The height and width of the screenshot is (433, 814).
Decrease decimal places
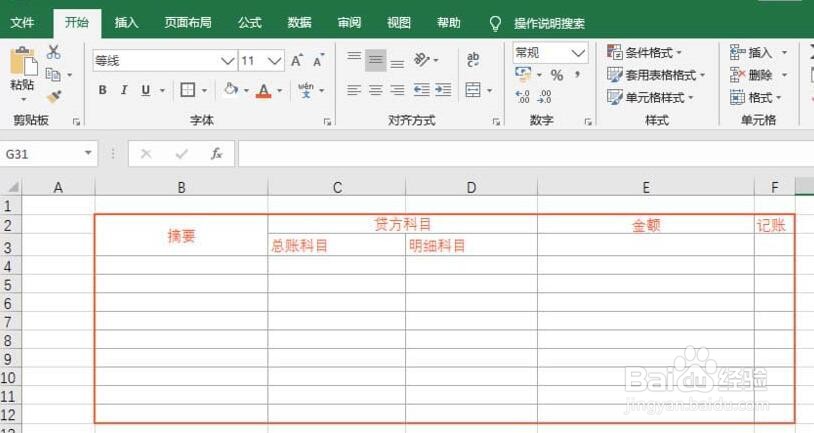point(545,97)
